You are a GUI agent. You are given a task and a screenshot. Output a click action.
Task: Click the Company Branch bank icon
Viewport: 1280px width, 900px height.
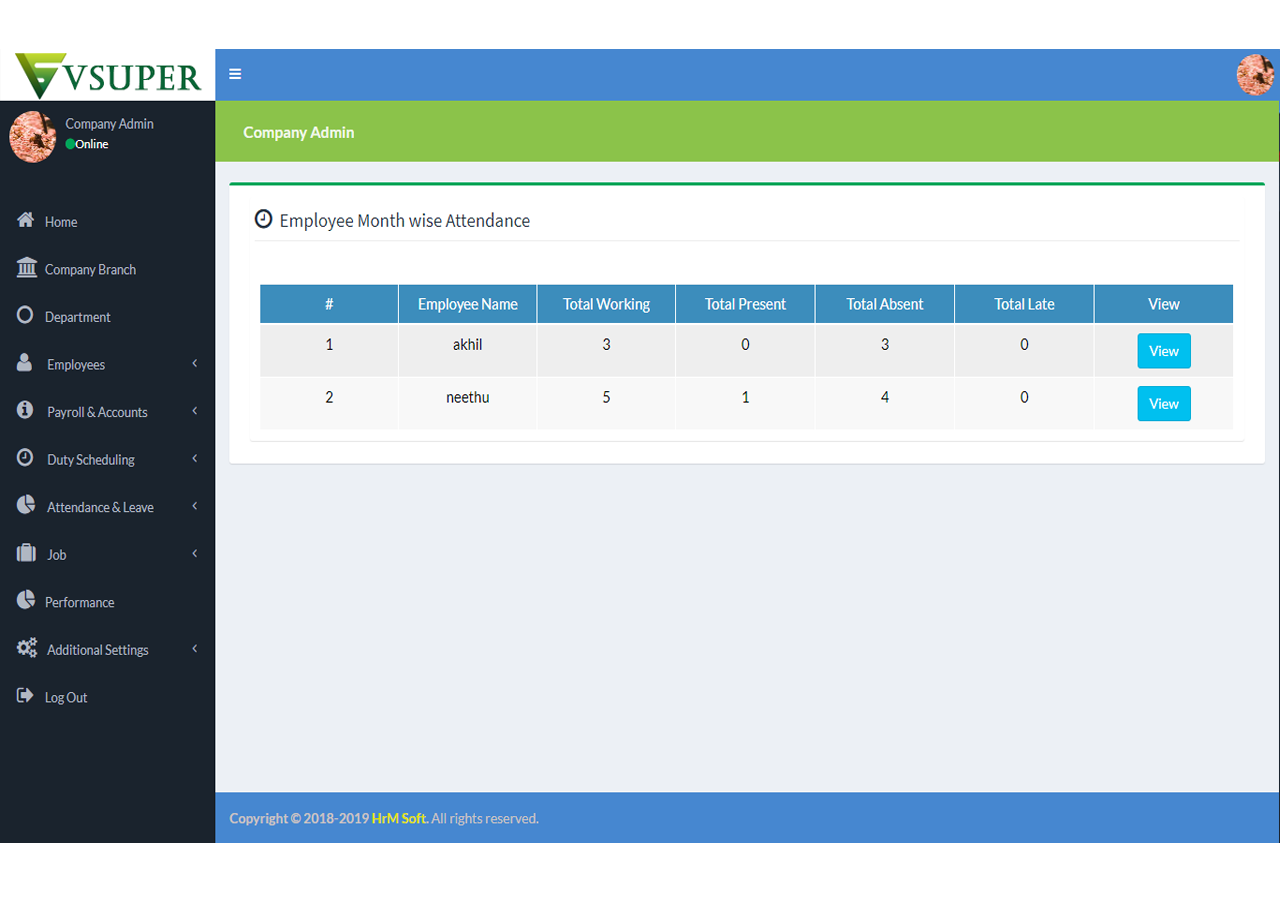click(27, 268)
